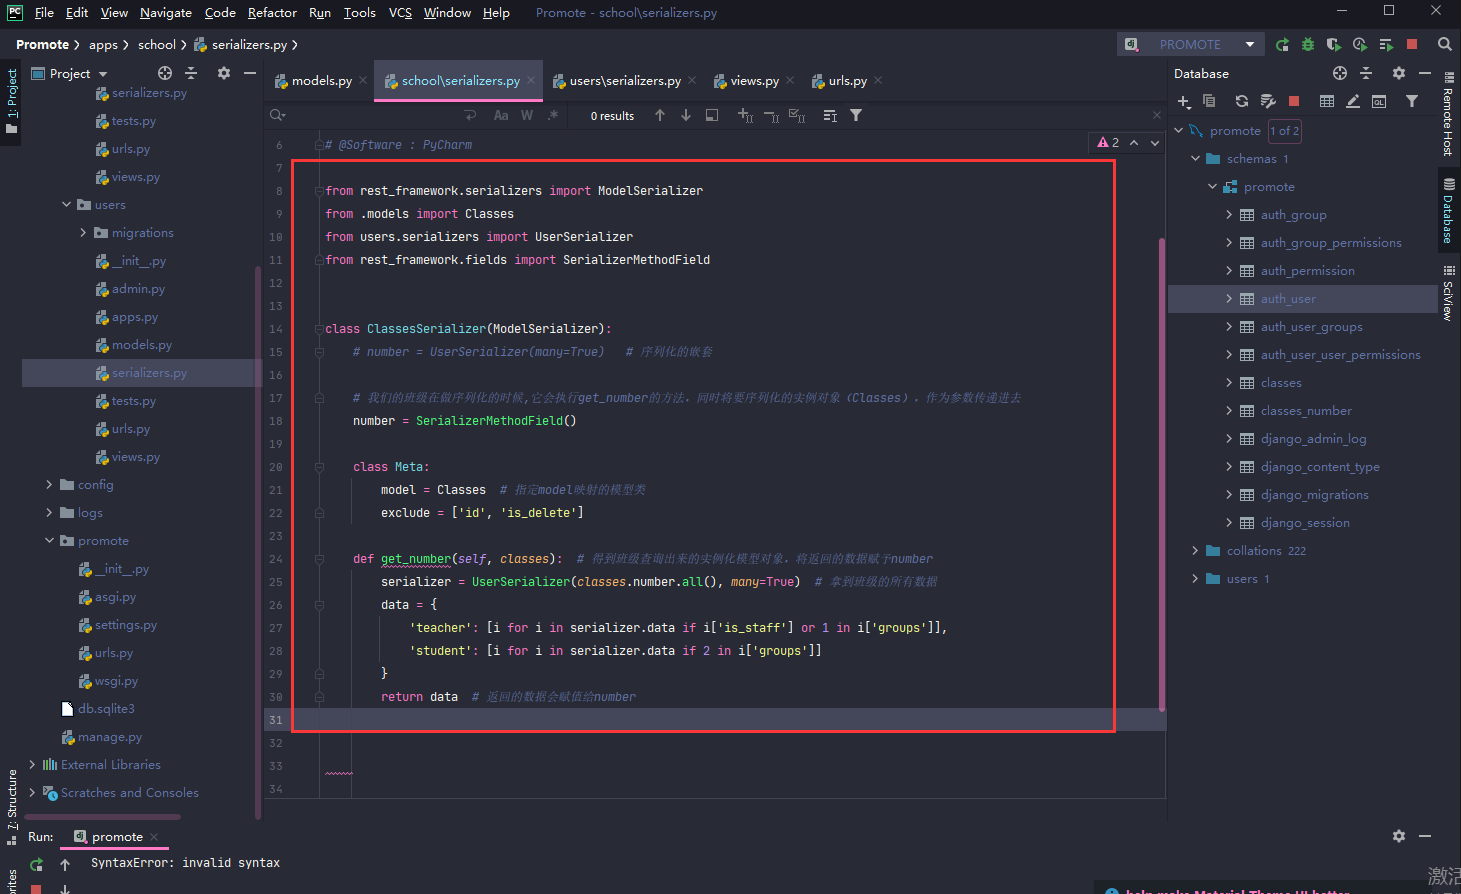Click the run concurrency diagram icon
Viewport: 1461px width, 894px height.
coord(1386,44)
